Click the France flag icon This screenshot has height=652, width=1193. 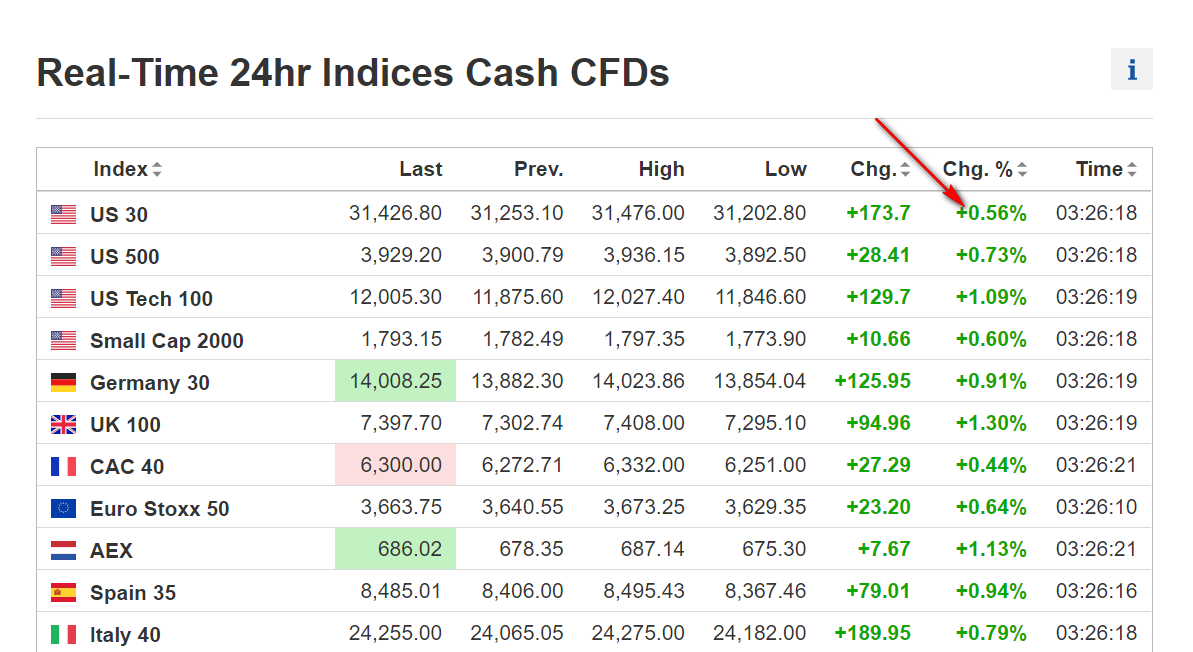pyautogui.click(x=63, y=466)
